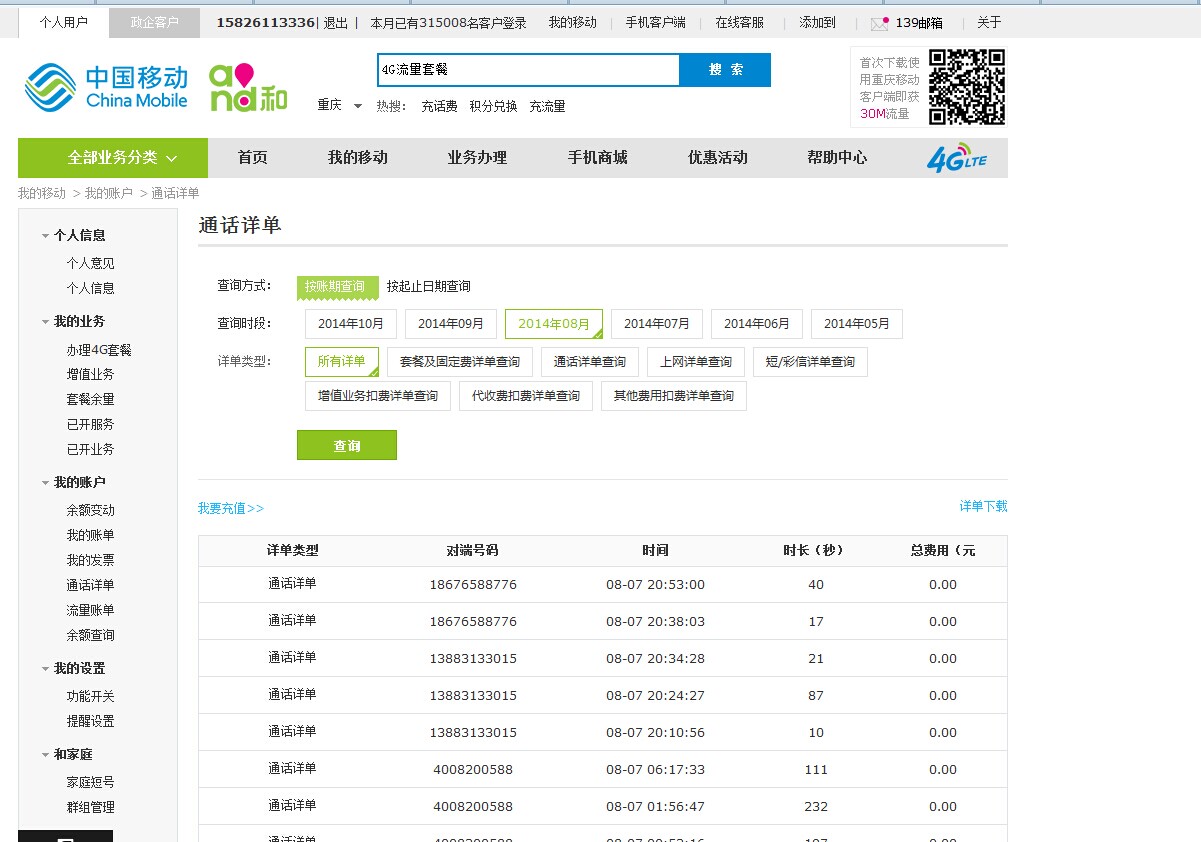Click the pink and green 'and 和' logo
Screen dimensions: 1201x842
(248, 87)
